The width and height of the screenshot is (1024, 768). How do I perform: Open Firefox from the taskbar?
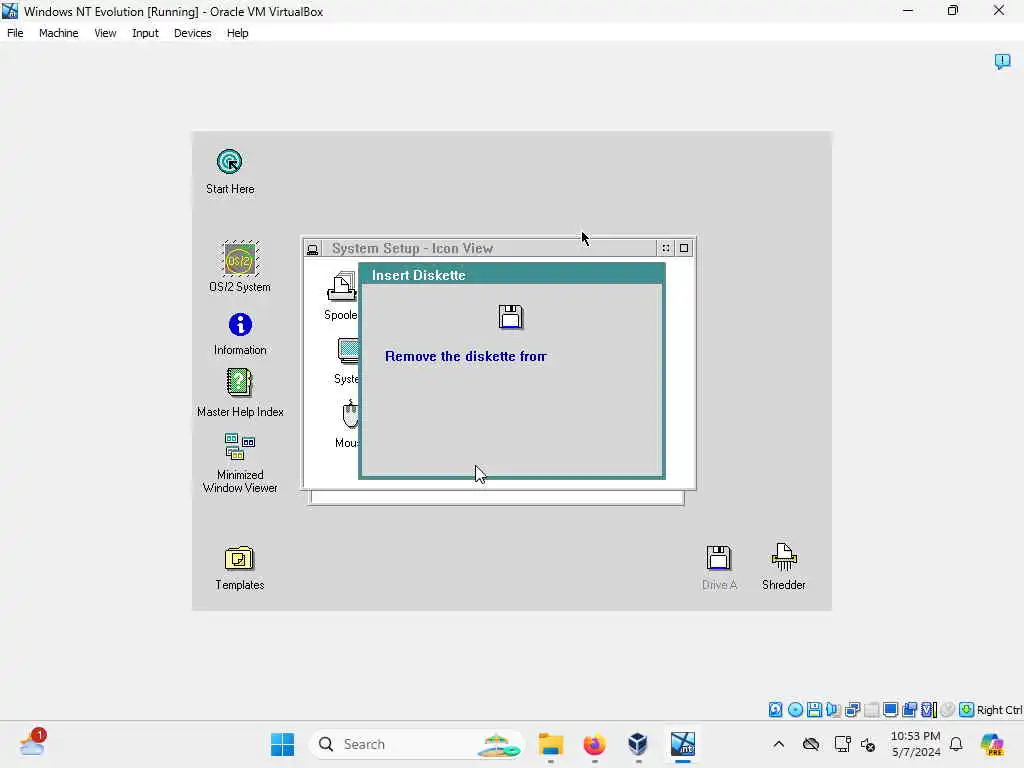click(594, 744)
